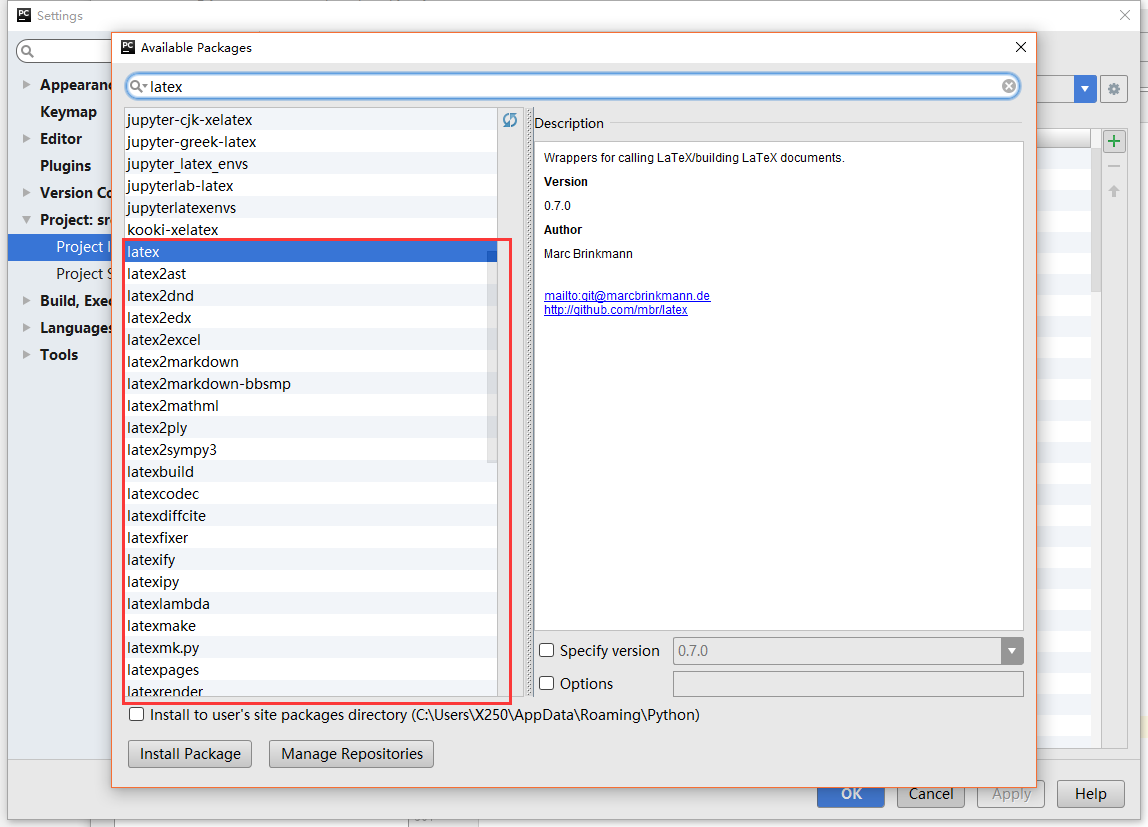Image resolution: width=1148 pixels, height=827 pixels.
Task: Select jupyter_latex_envs package
Action: 310,164
